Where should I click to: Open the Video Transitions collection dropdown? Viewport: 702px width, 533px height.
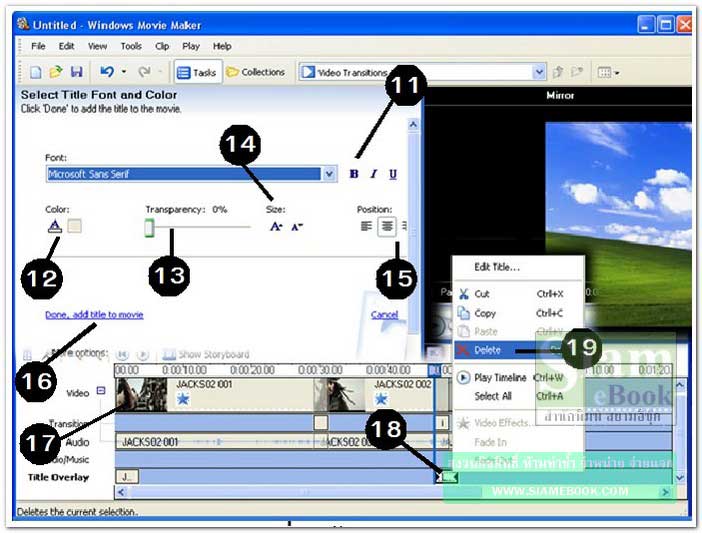click(x=539, y=72)
